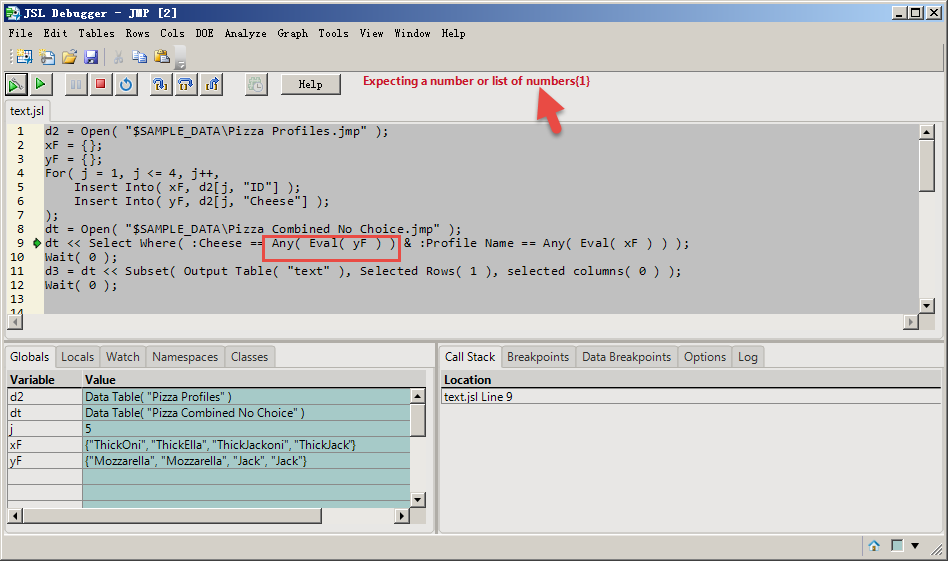
Task: Open the Window menu
Action: coord(412,33)
